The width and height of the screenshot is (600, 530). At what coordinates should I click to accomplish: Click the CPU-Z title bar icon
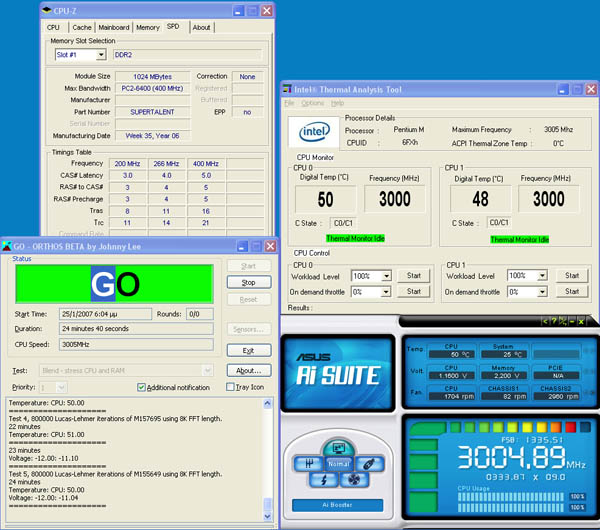[47, 11]
